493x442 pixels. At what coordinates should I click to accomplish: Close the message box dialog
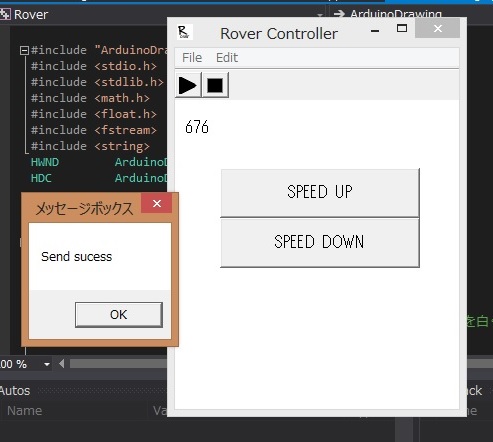[x=157, y=203]
